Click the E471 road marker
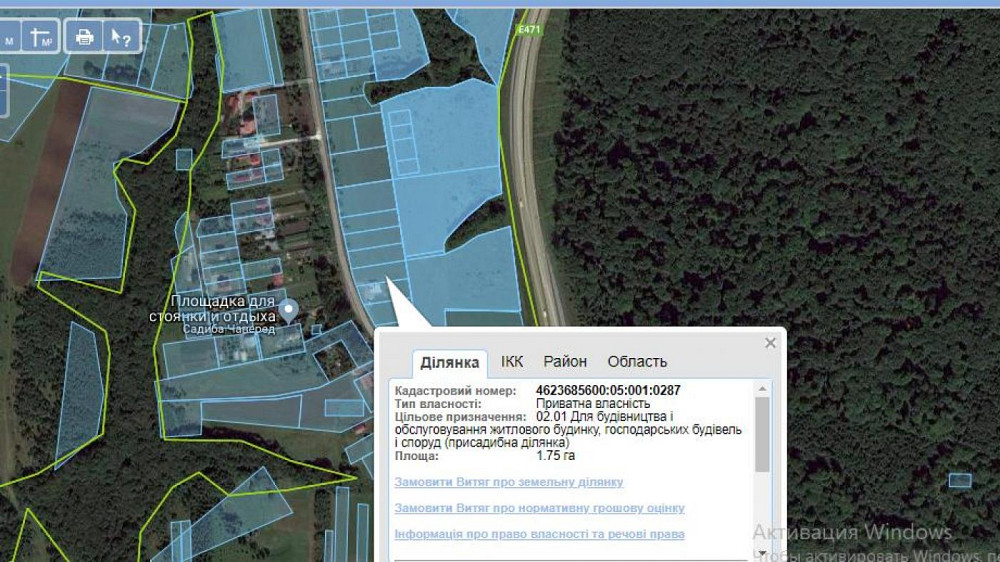The height and width of the screenshot is (562, 1000). point(529,30)
